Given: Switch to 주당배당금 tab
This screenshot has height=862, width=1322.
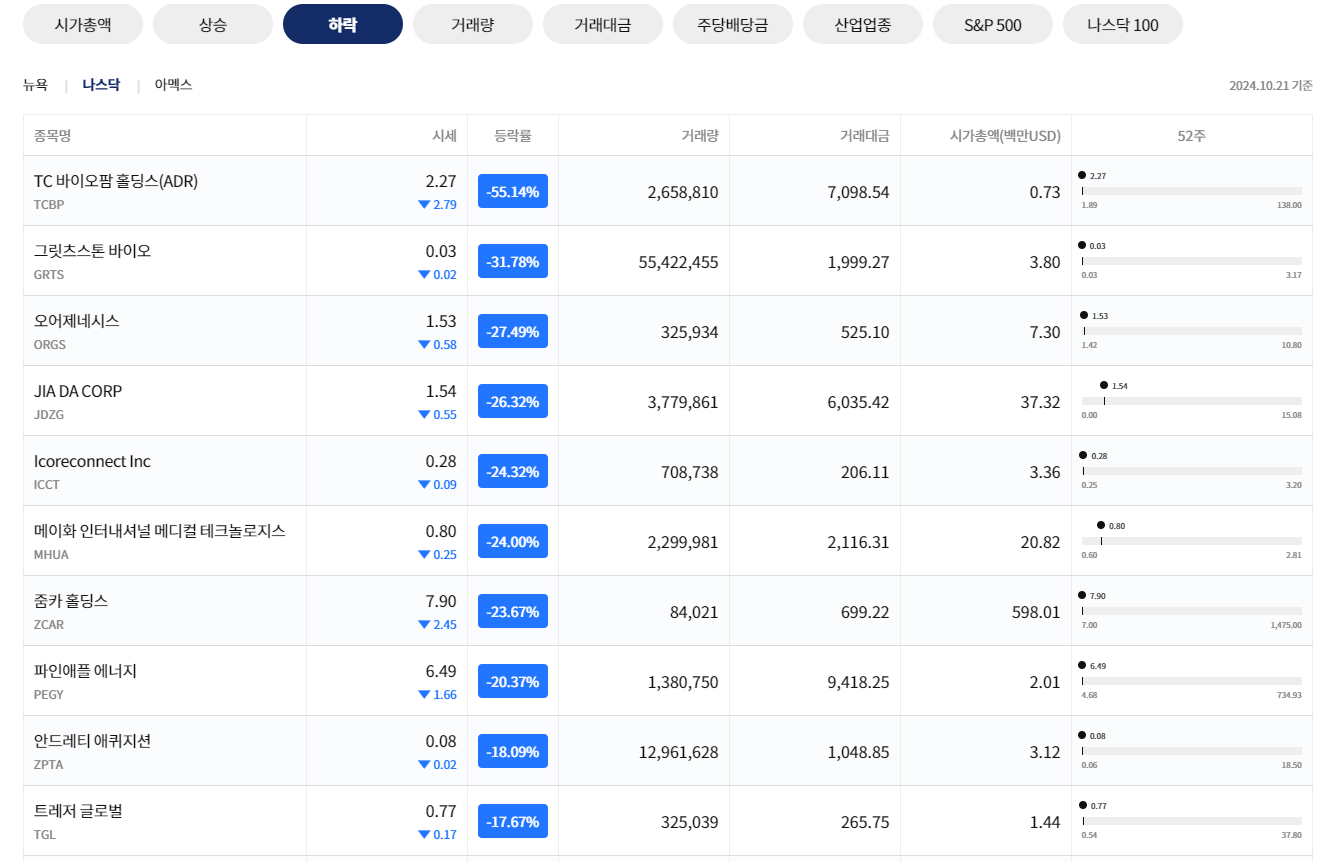Looking at the screenshot, I should [x=733, y=25].
